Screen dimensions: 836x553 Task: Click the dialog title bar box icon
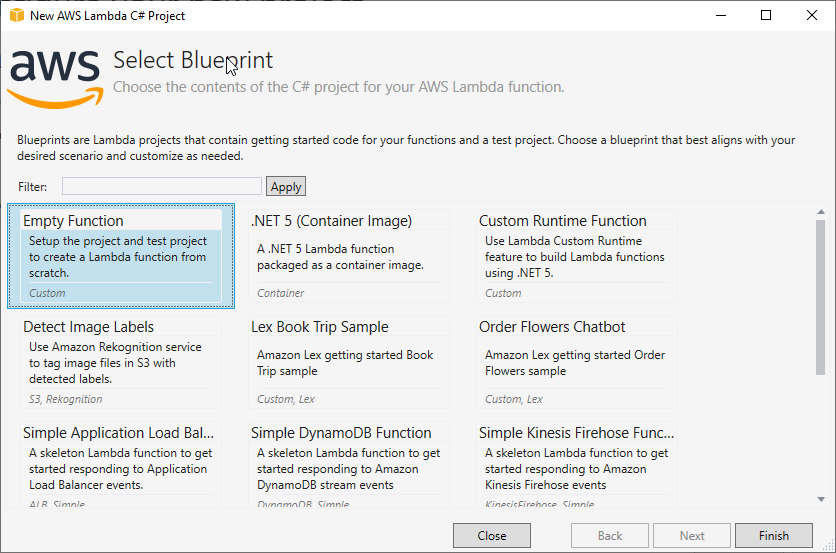[x=17, y=15]
